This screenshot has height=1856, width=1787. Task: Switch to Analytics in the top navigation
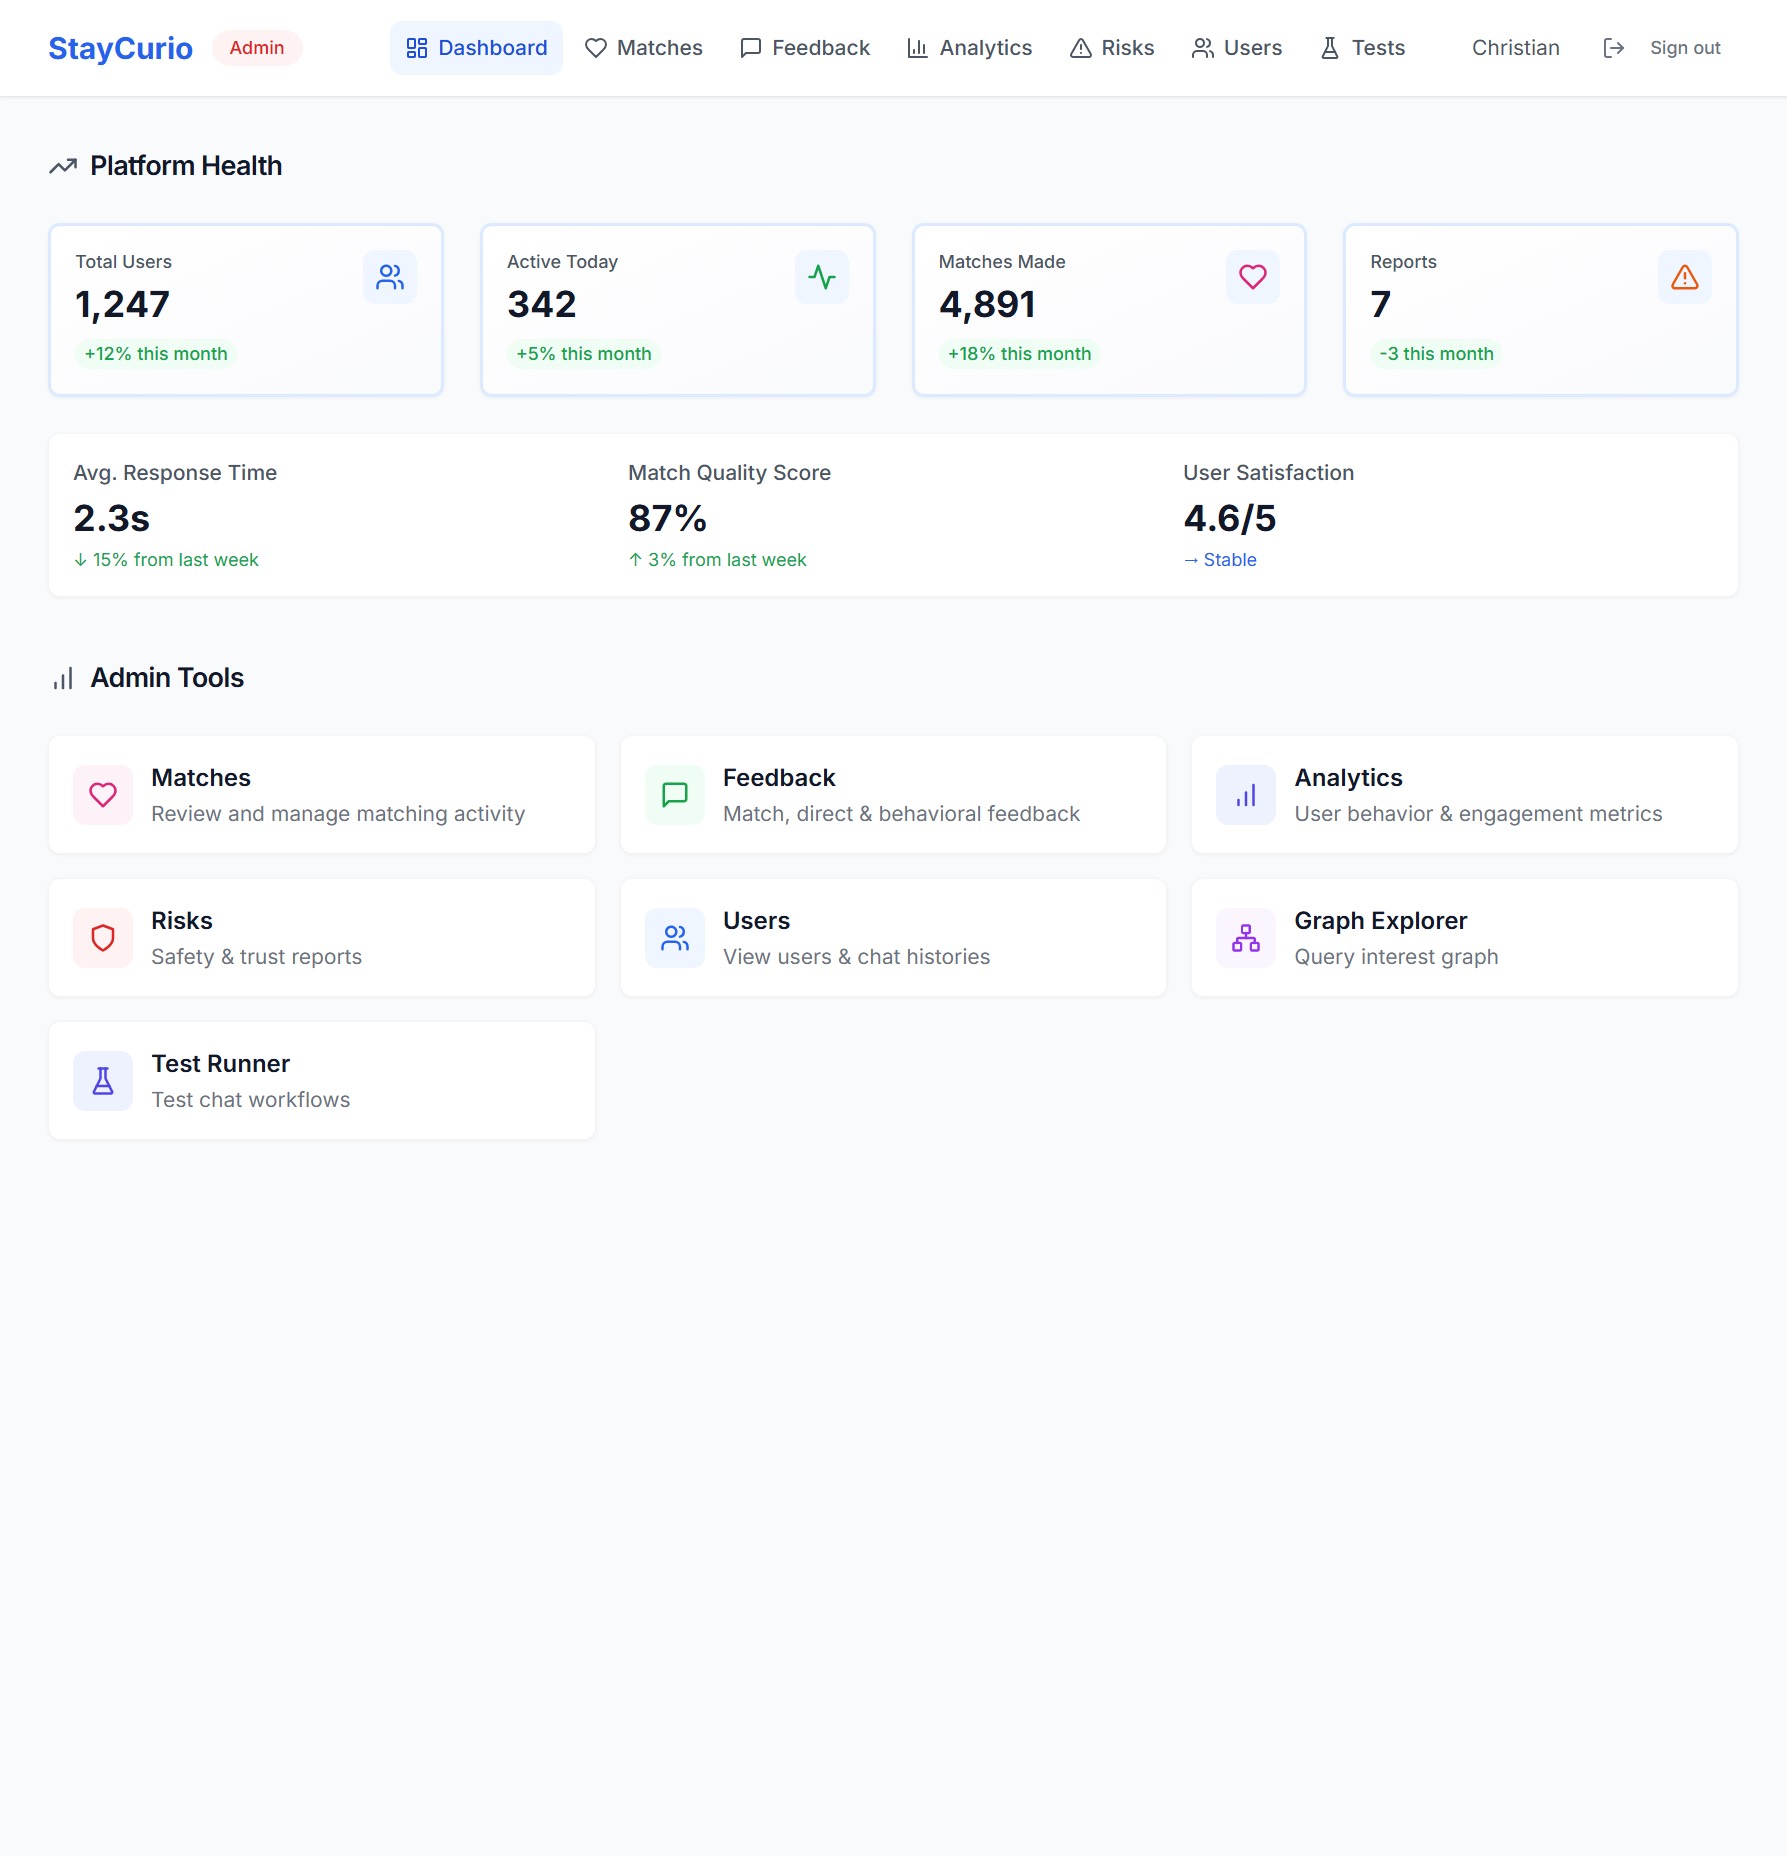[x=970, y=48]
